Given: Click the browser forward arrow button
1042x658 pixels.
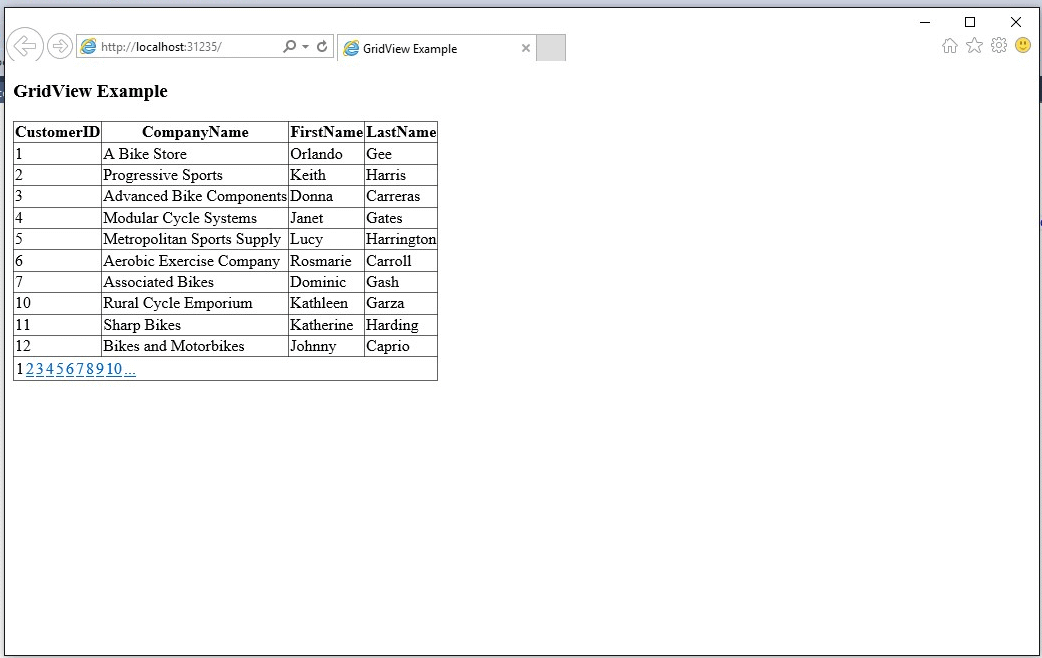Looking at the screenshot, I should 60,46.
